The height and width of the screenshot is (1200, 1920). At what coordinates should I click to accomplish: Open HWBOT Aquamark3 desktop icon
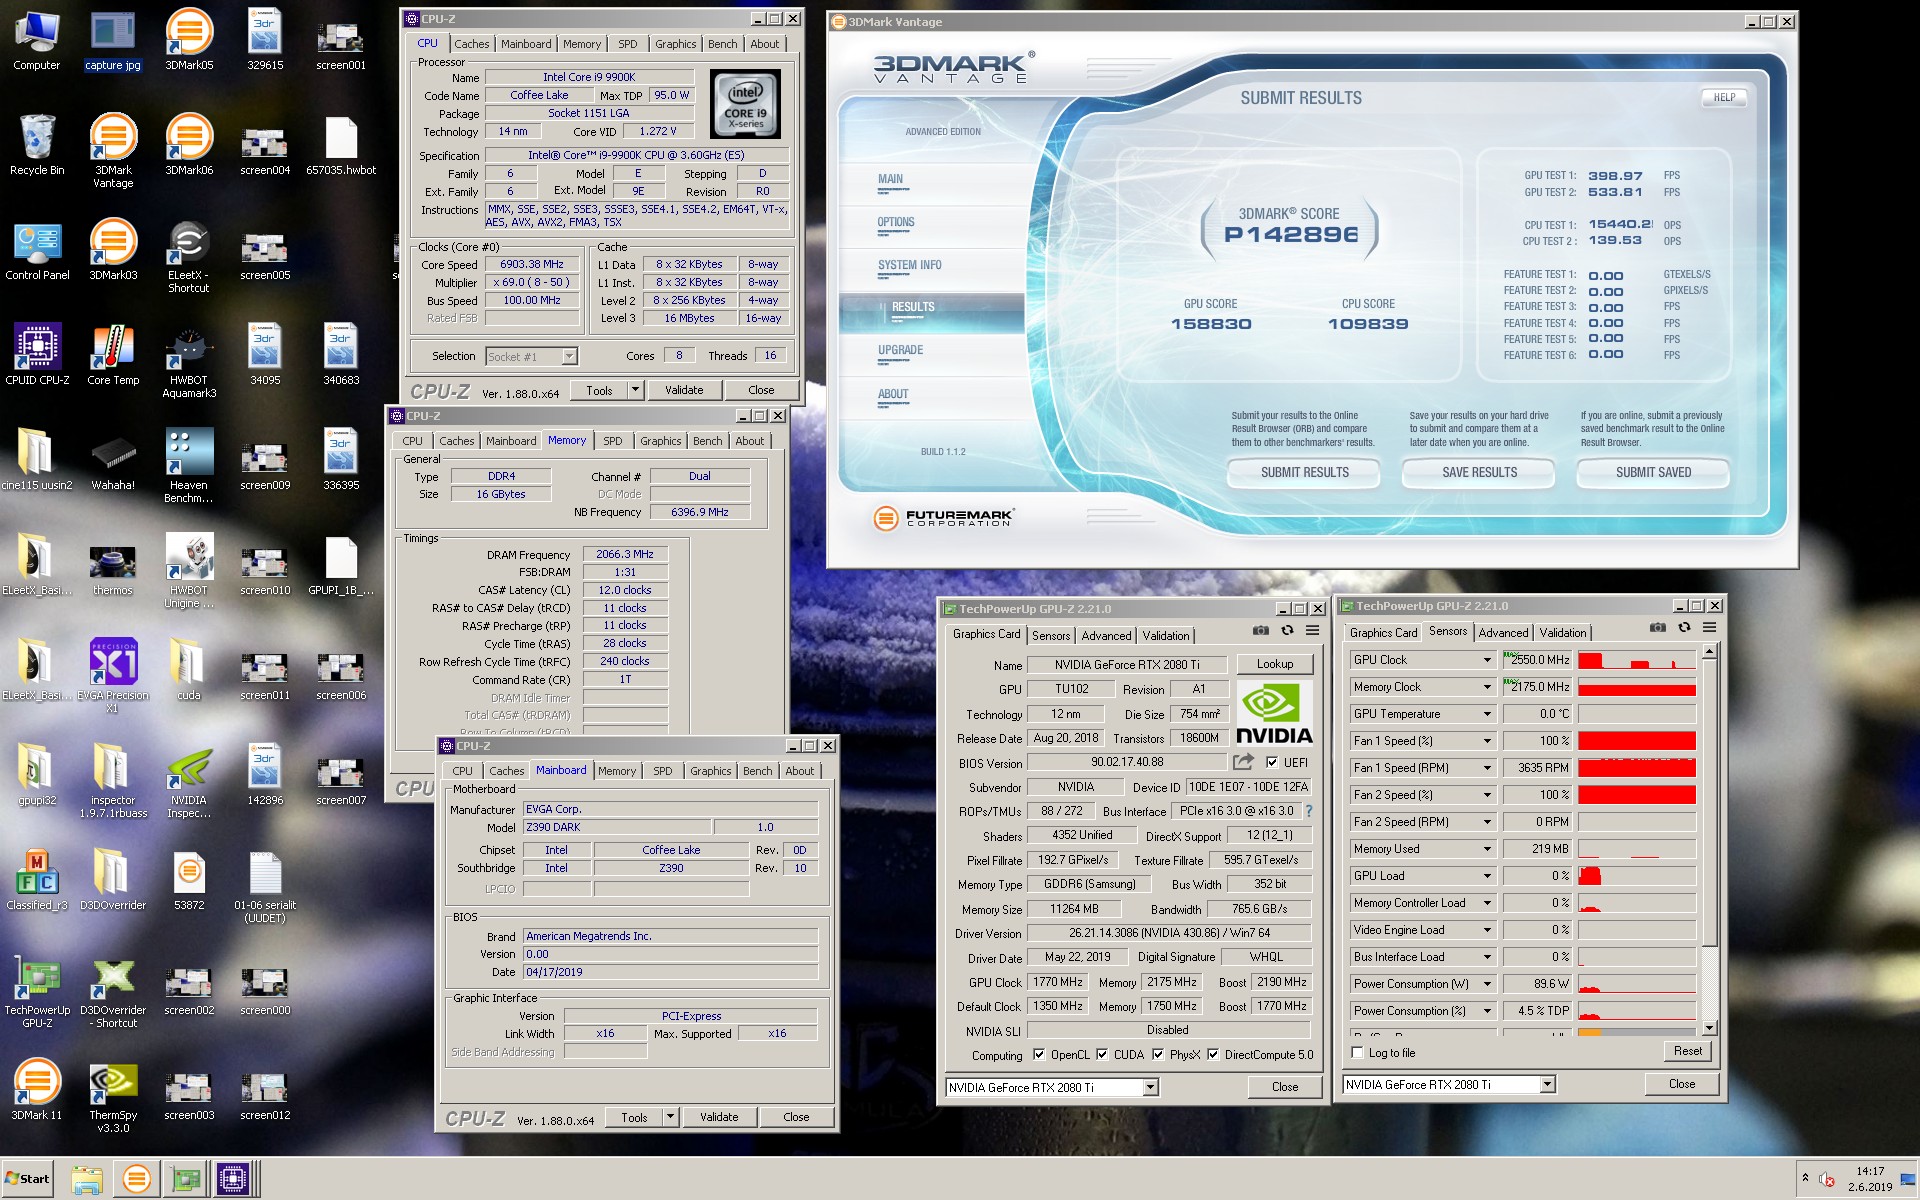[189, 360]
